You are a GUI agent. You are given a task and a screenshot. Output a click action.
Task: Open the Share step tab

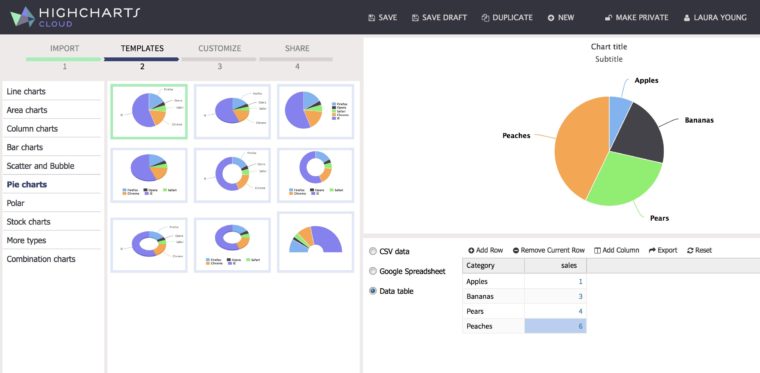[x=297, y=48]
